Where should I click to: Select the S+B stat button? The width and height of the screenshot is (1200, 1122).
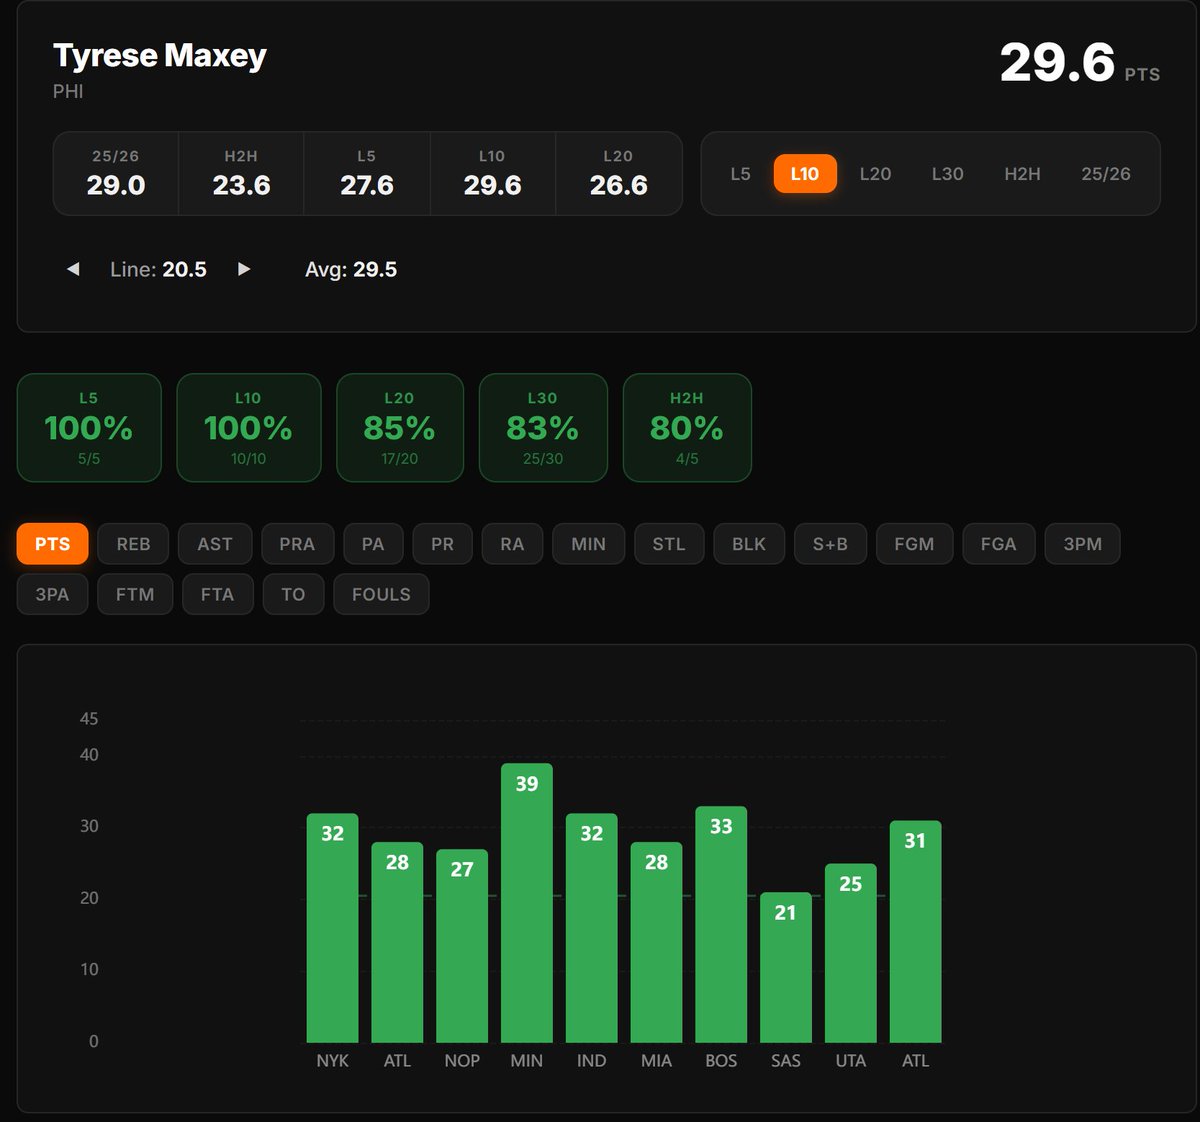point(830,544)
